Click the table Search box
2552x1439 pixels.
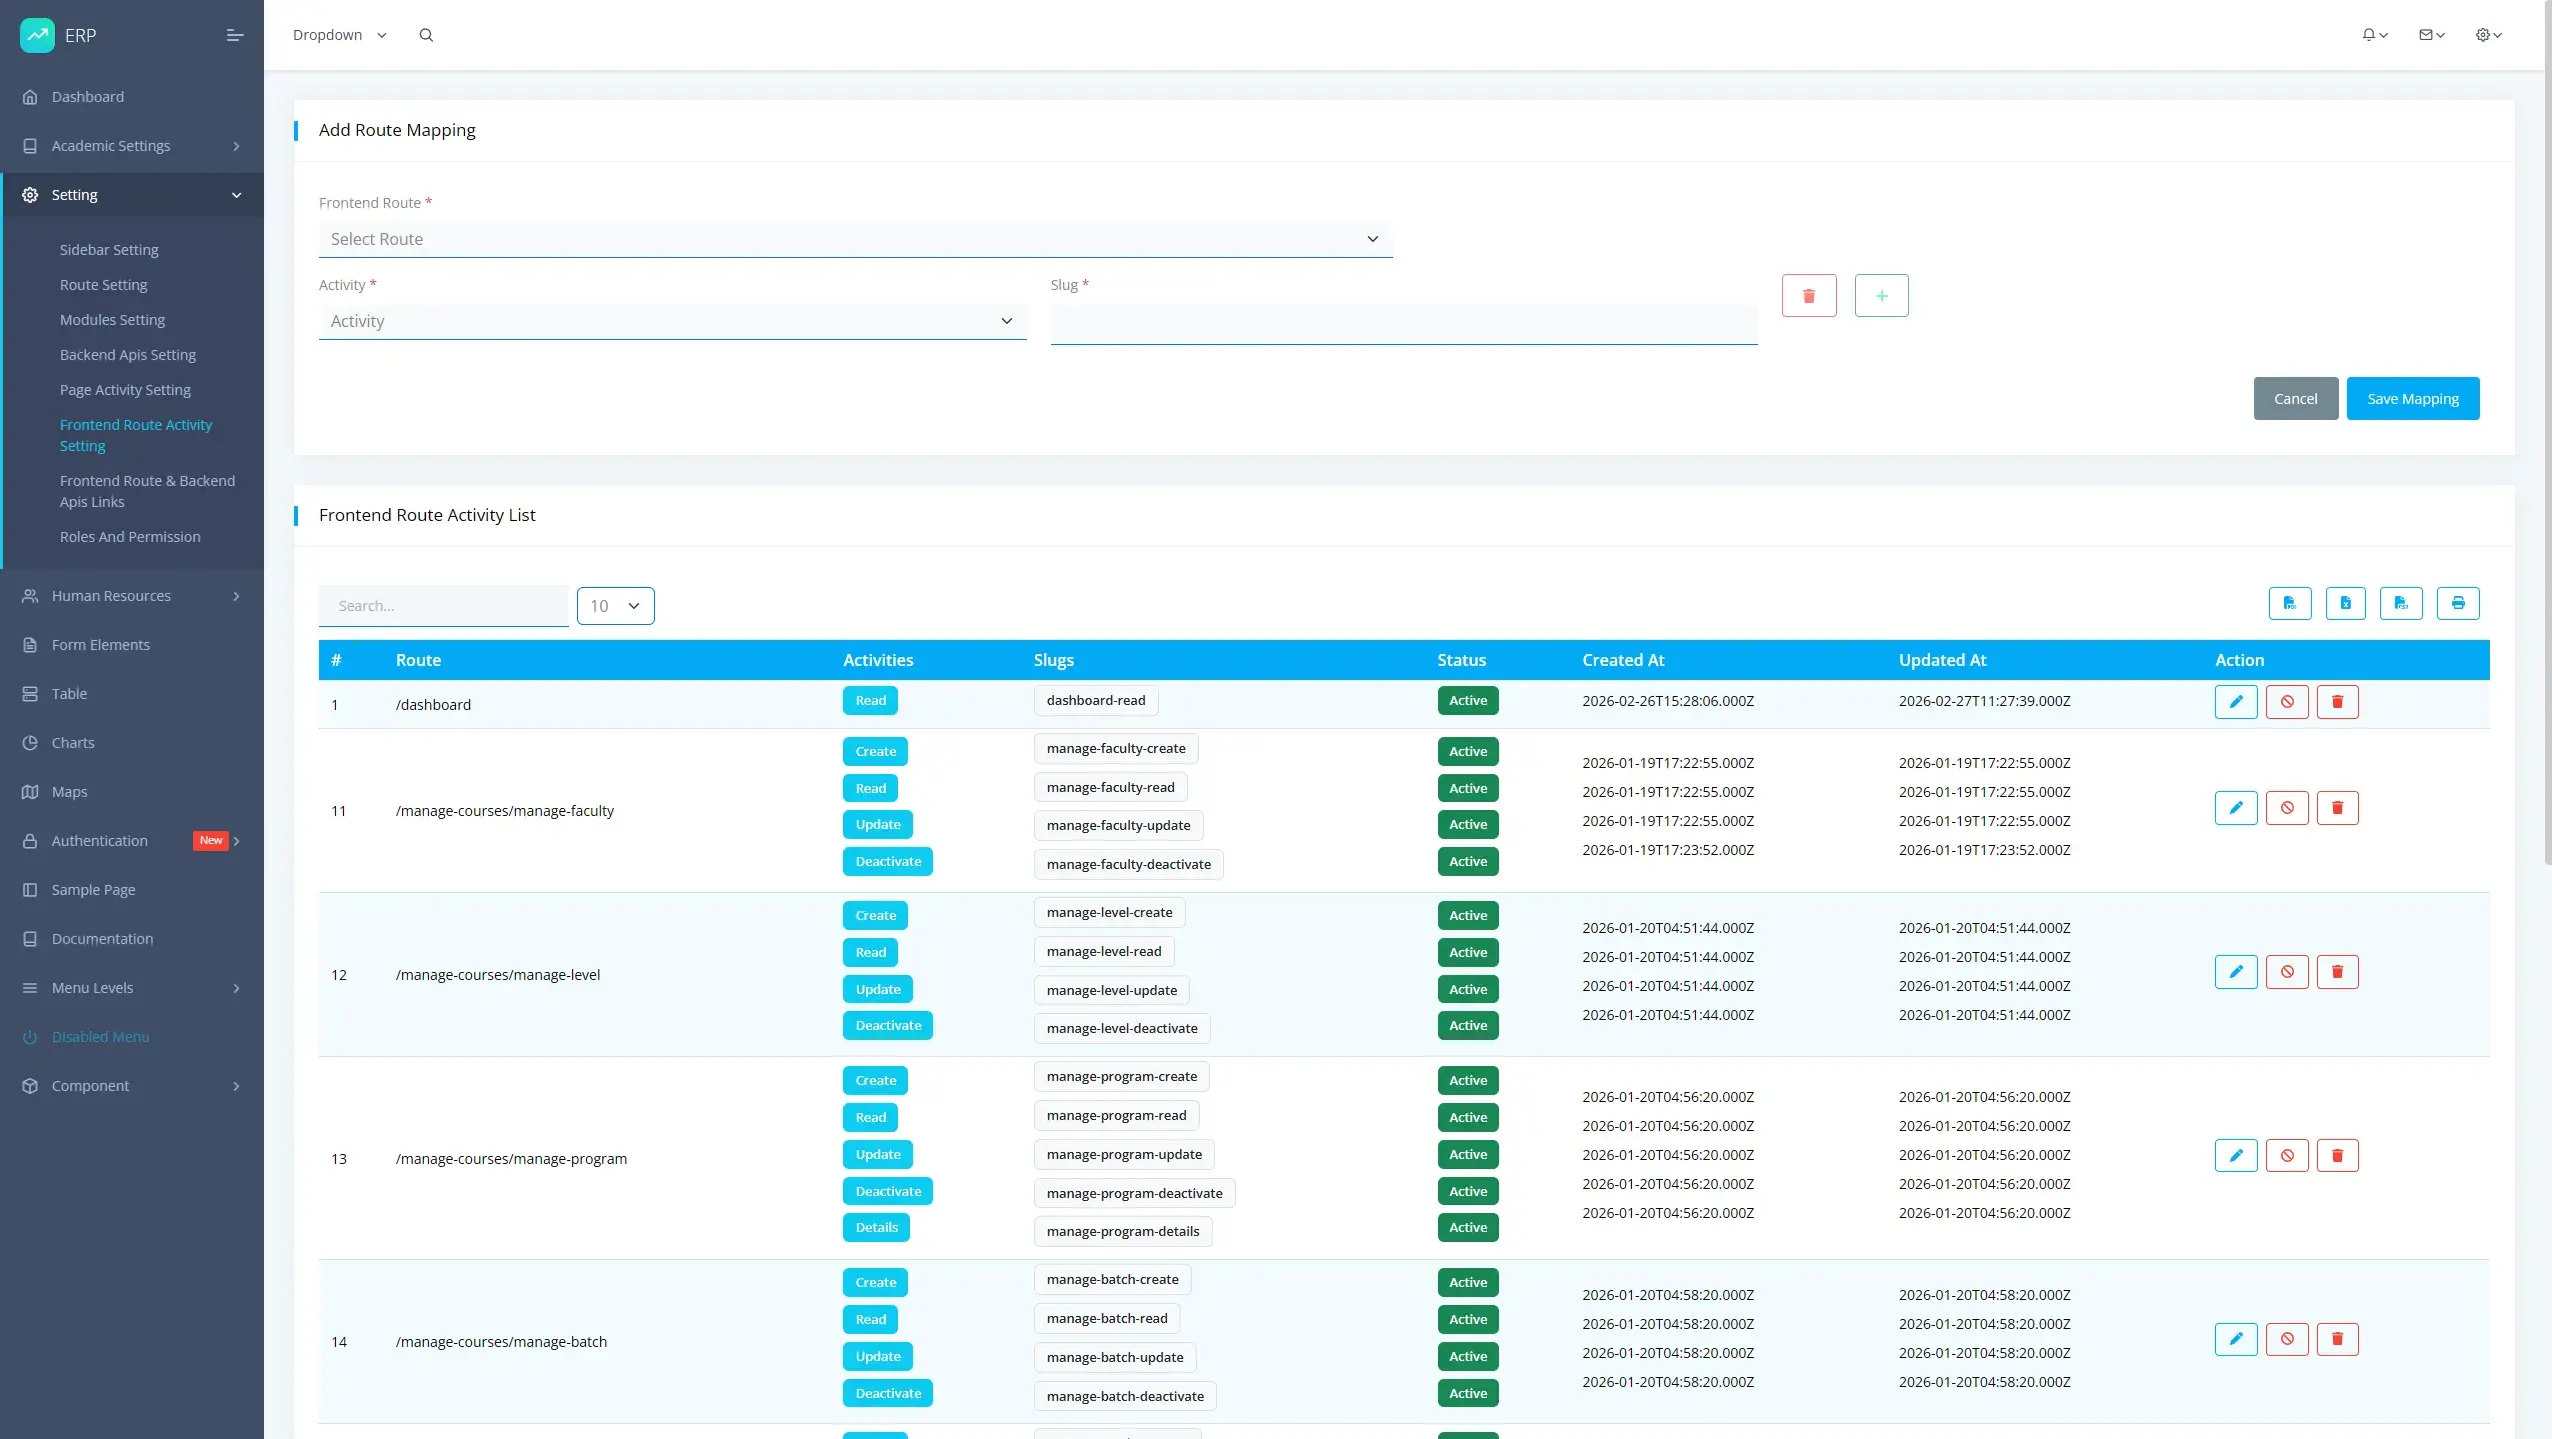[444, 606]
